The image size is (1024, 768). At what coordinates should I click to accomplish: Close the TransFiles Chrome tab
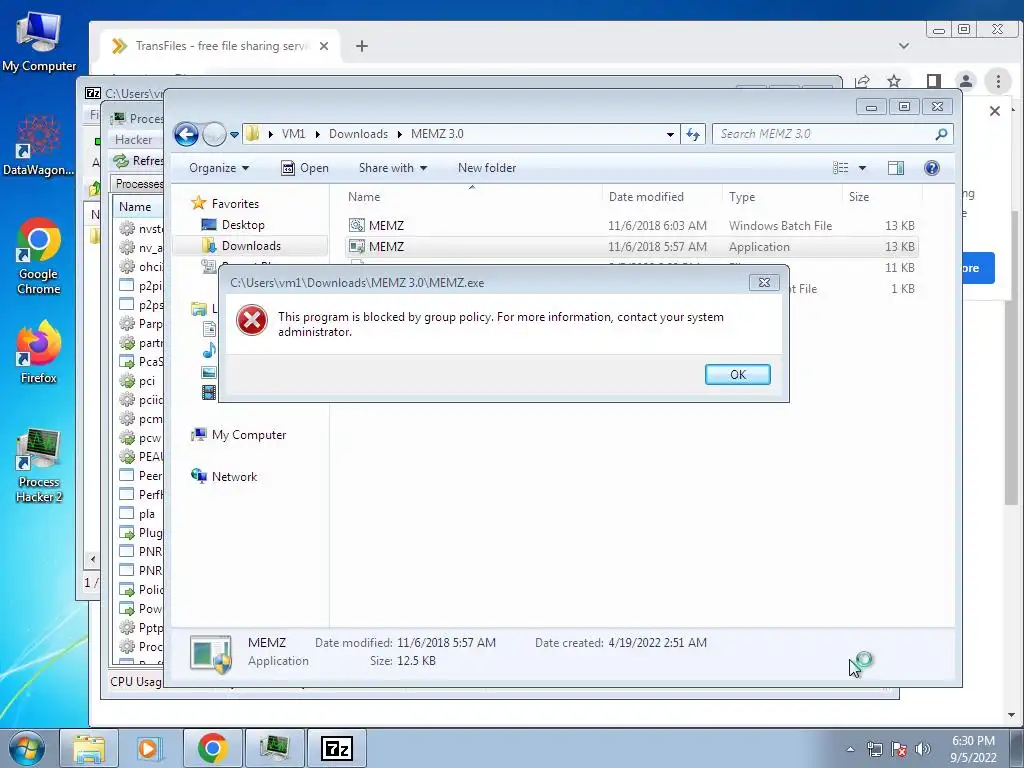pos(323,46)
